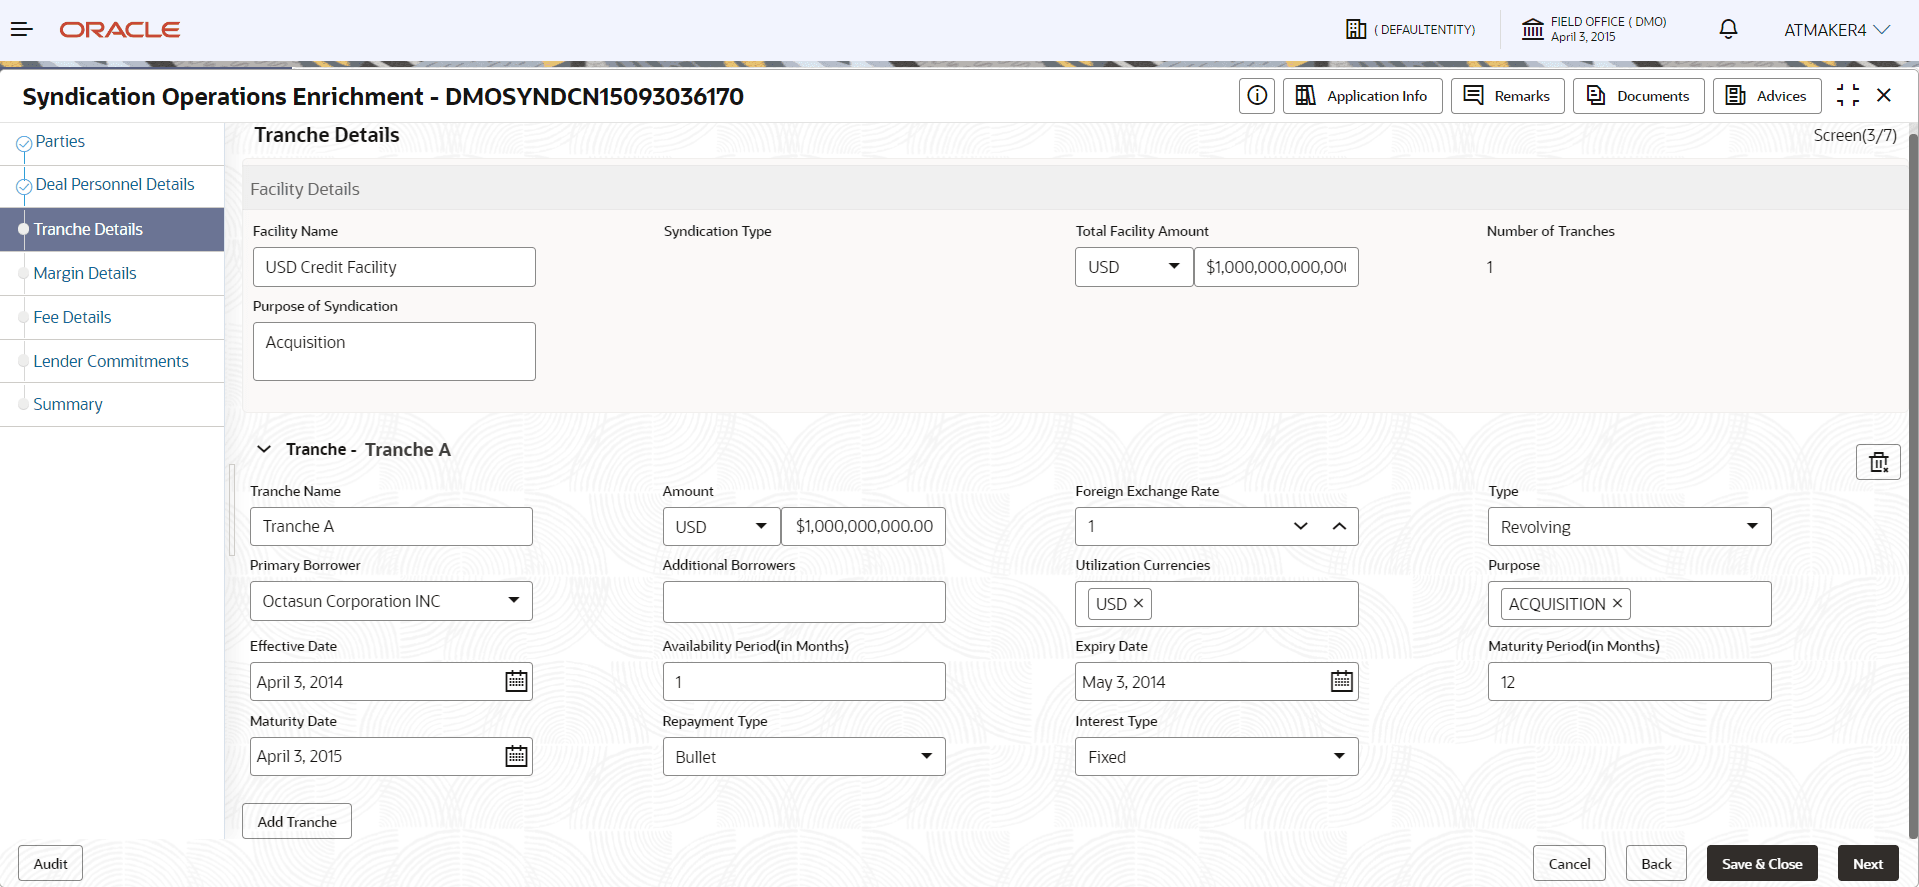Collapse the Tranche A section chevron
The image size is (1919, 887).
pos(264,449)
